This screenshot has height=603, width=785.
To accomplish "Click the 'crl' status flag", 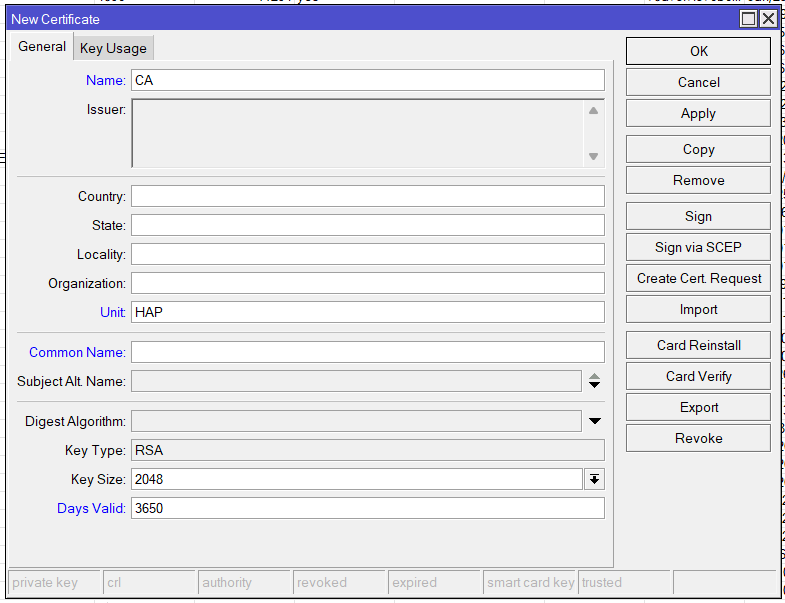I will (x=150, y=582).
